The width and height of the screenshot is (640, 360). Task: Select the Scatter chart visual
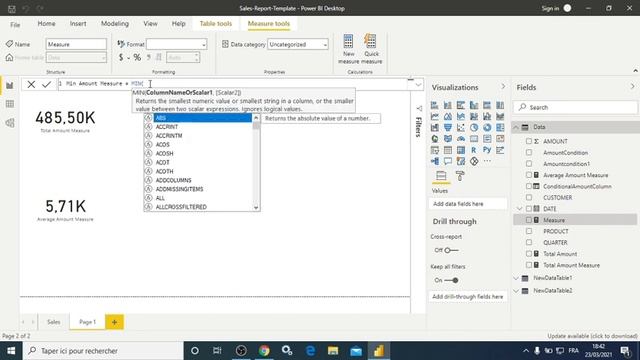pos(461,128)
